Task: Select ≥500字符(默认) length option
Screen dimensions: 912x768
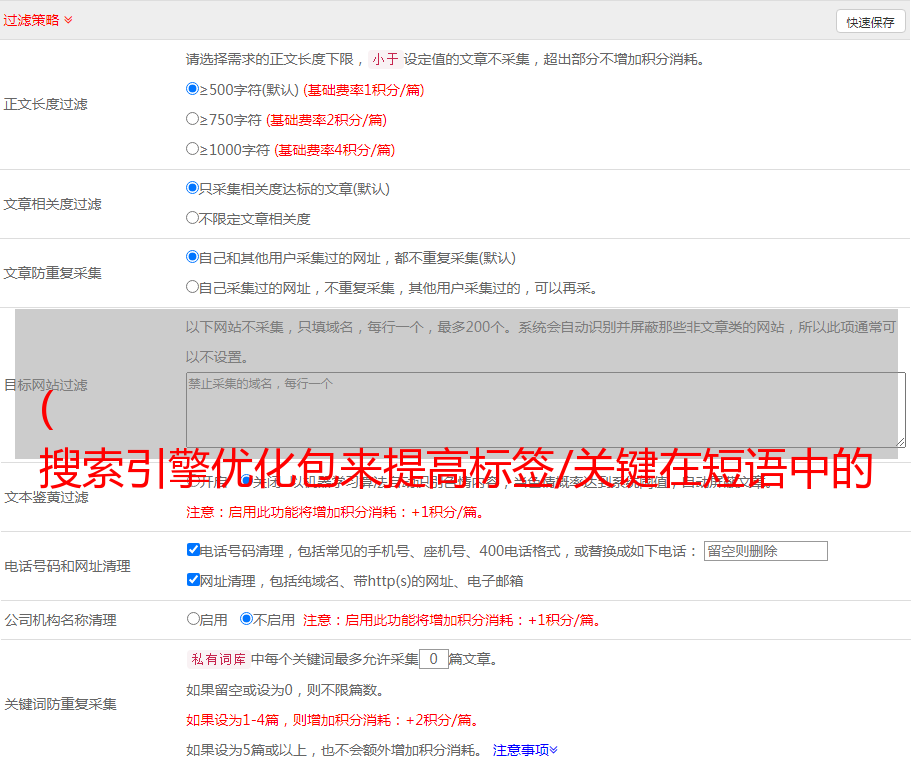Action: pyautogui.click(x=192, y=88)
